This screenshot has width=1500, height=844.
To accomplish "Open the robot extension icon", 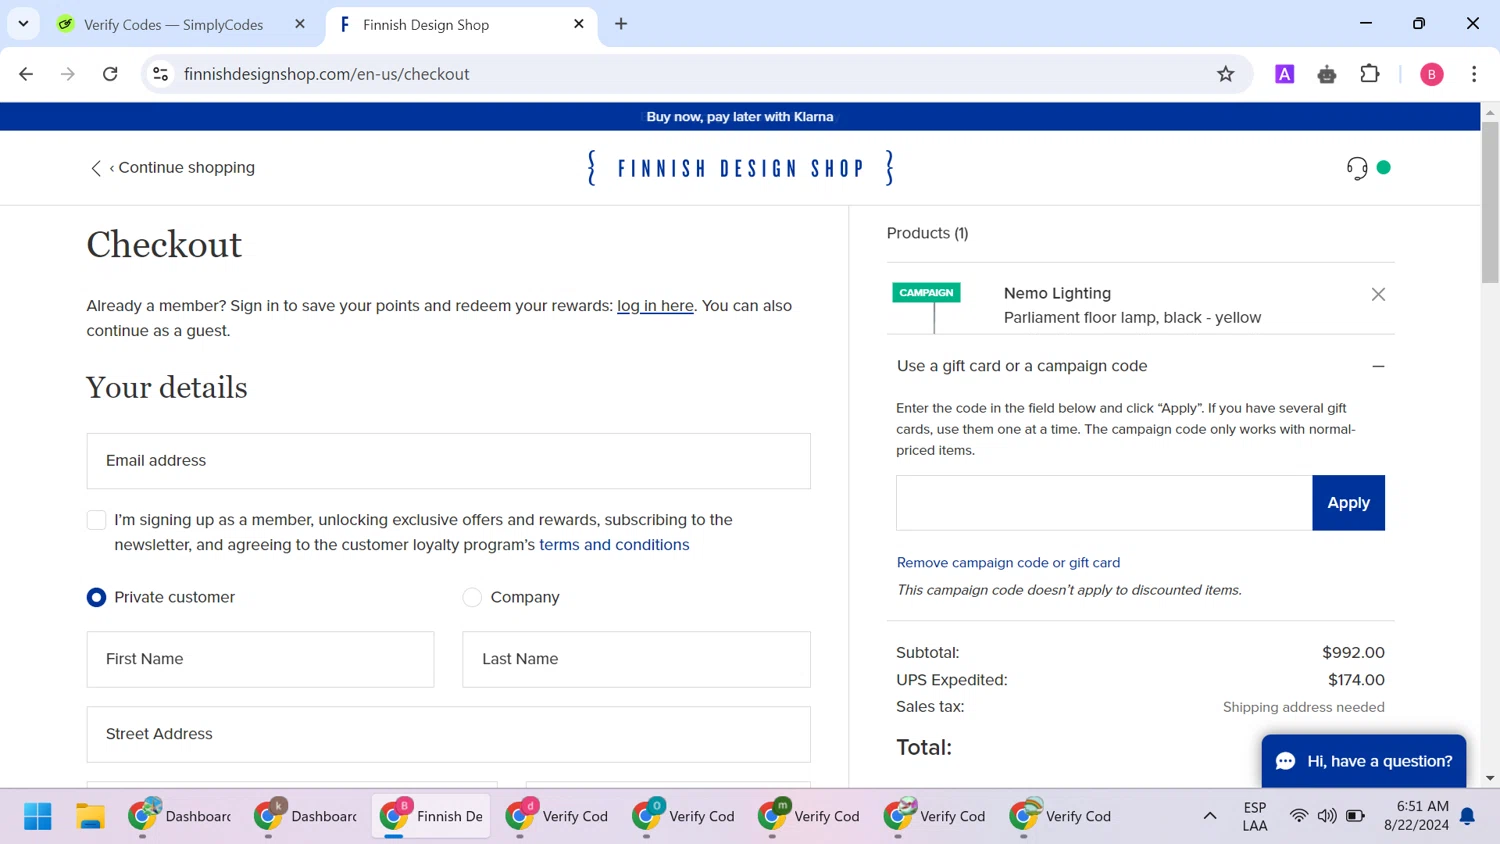I will click(1327, 74).
